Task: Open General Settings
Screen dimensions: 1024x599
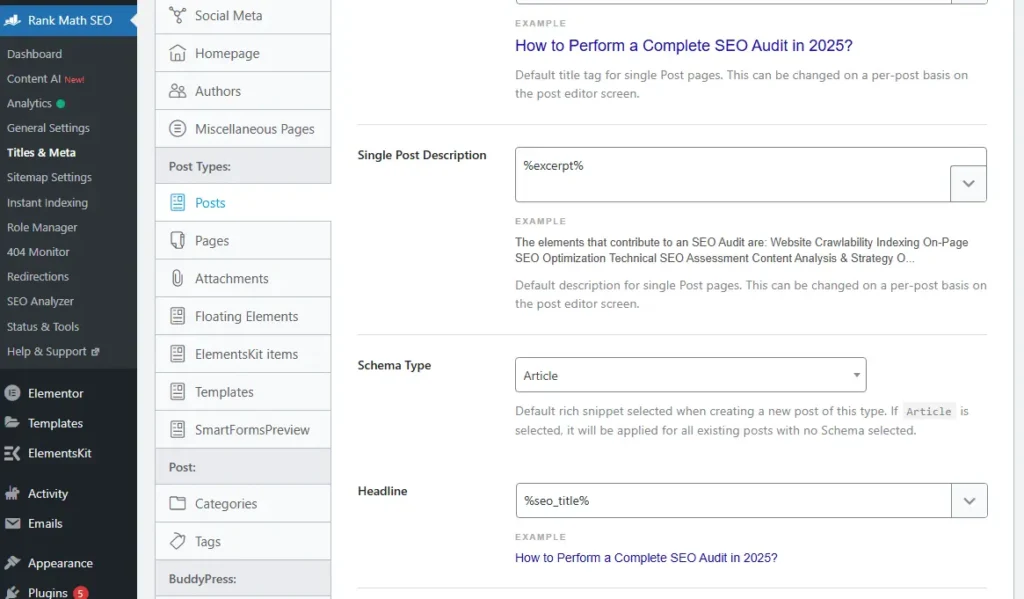Action: 48,128
